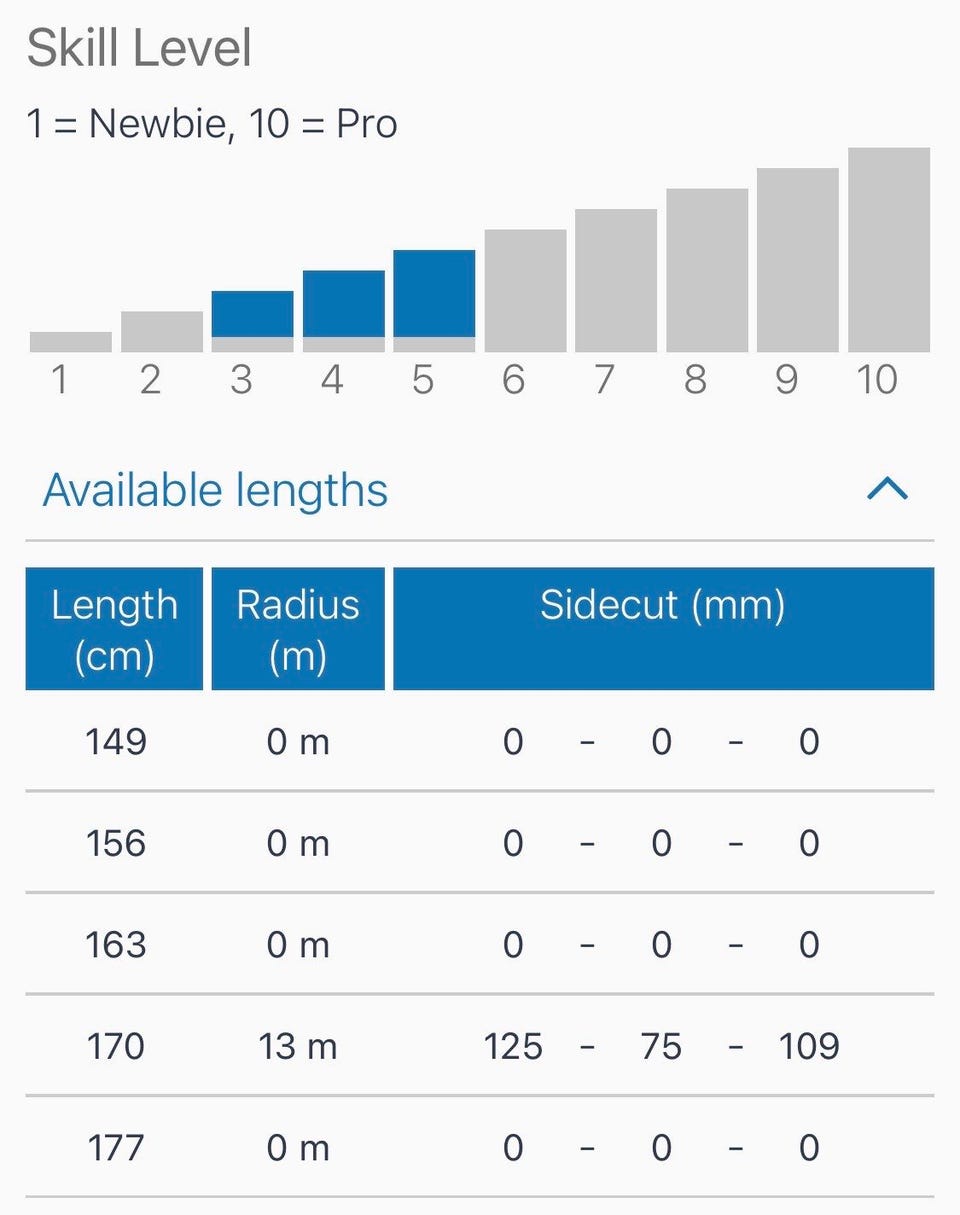Screen dimensions: 960x1215
Task: Select skill level bar 2
Action: tap(161, 332)
